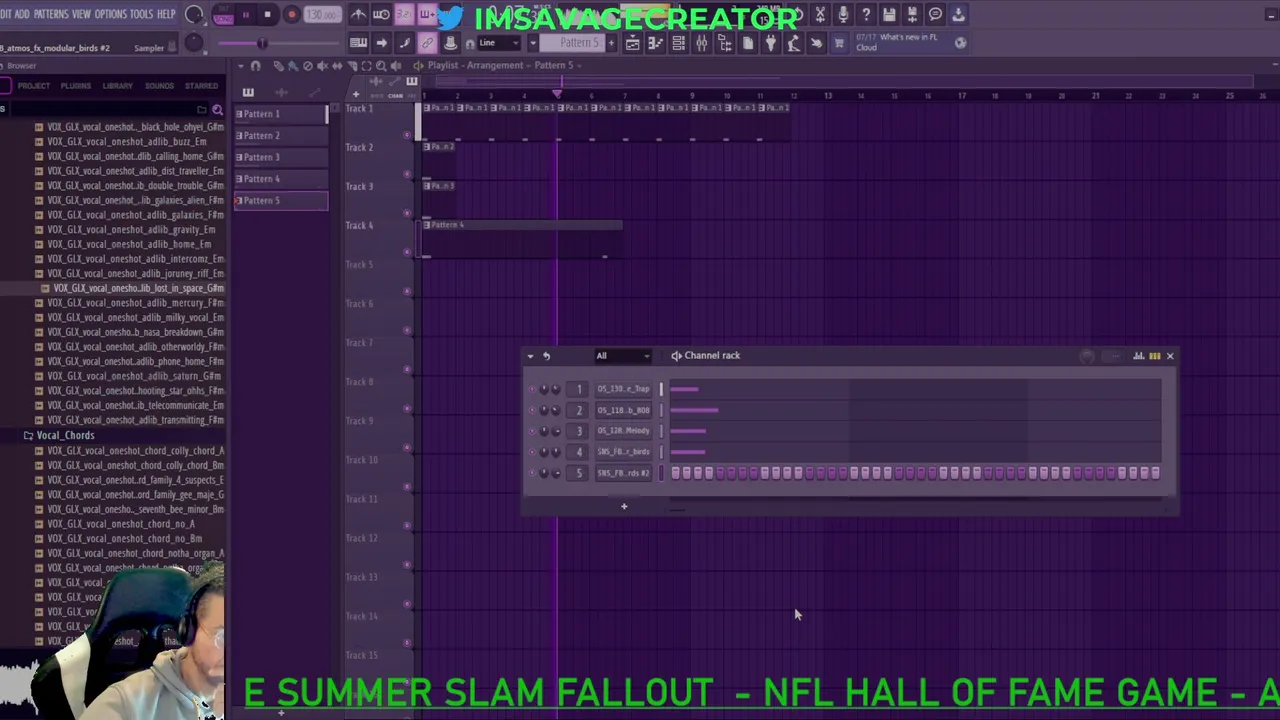Open the metronome icon in the toolbar
Screen dimensions: 1280x720
click(x=359, y=15)
